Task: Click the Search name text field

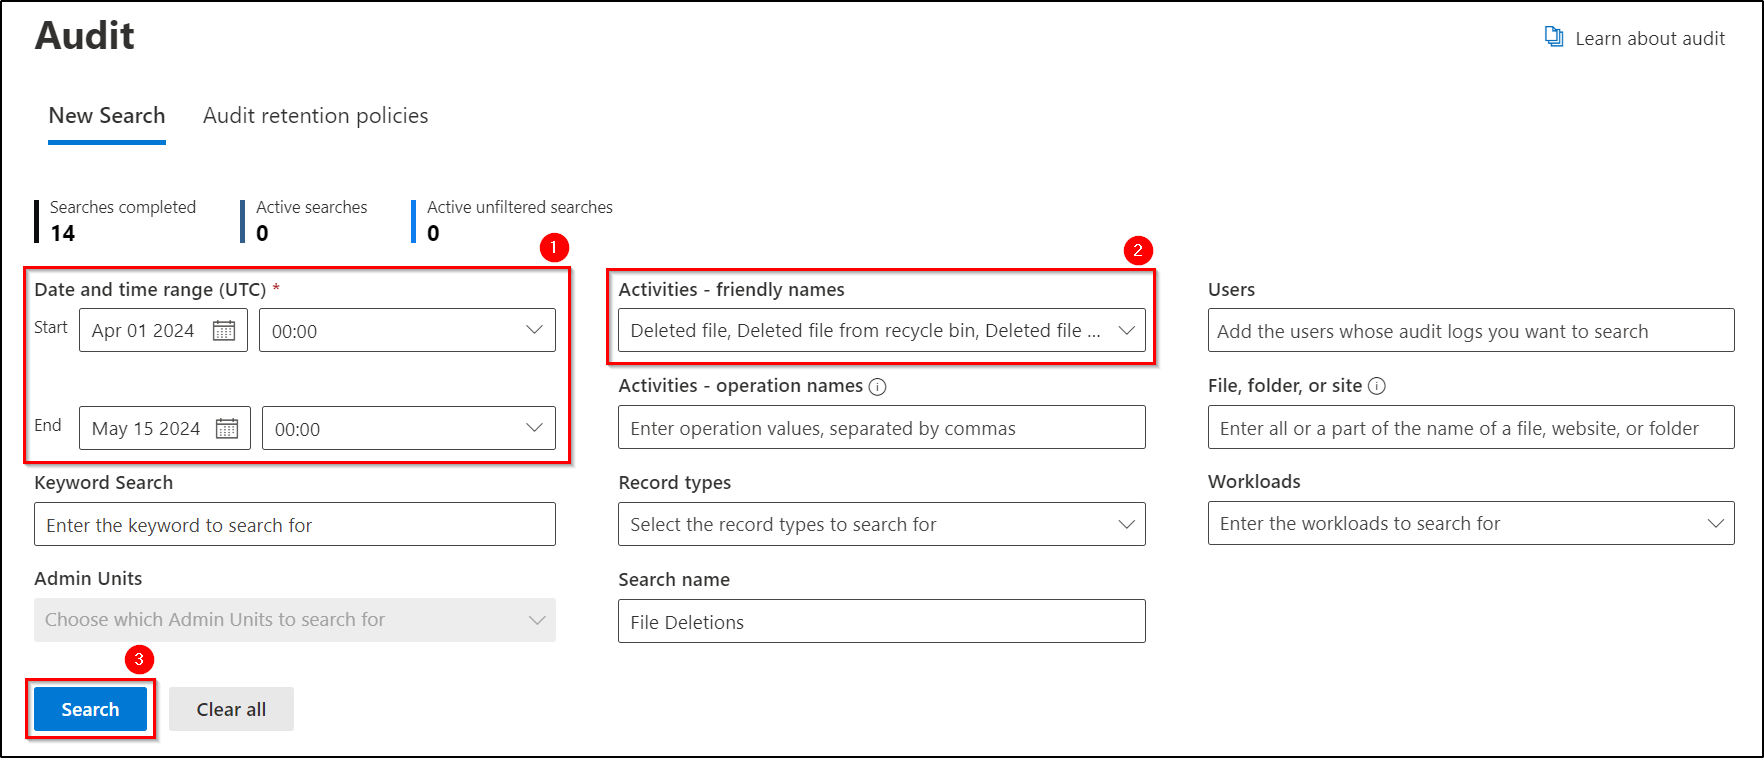Action: click(x=881, y=622)
